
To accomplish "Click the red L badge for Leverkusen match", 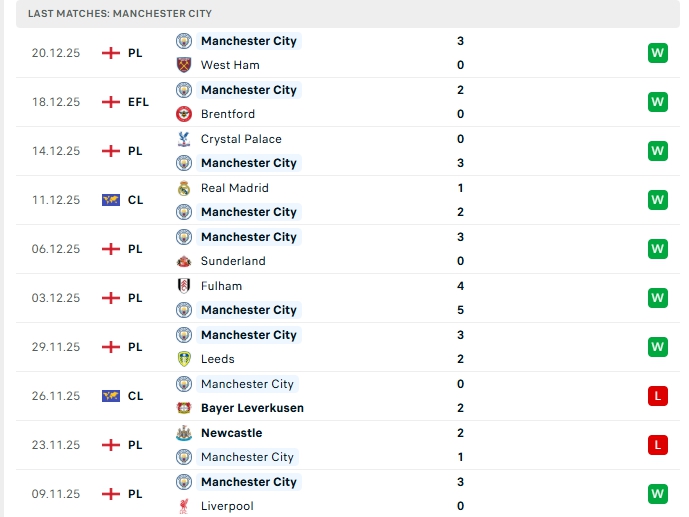I will [657, 396].
